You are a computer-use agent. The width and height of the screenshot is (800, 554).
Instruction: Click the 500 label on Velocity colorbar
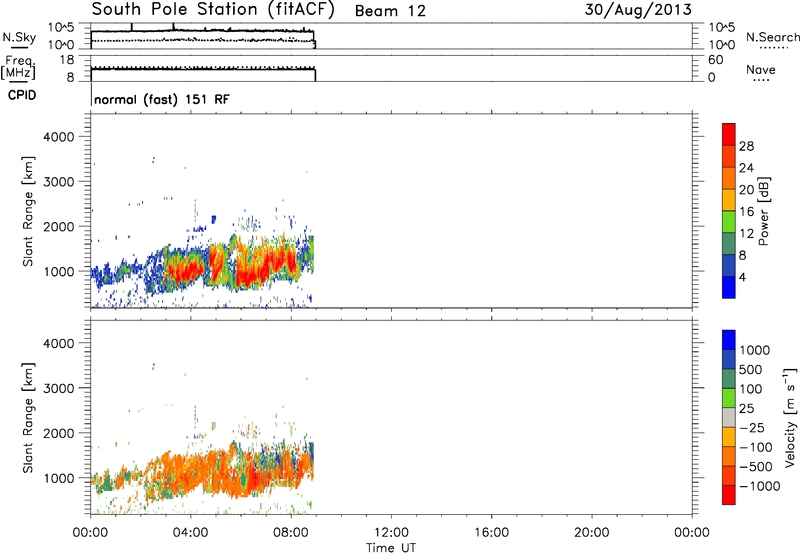click(750, 369)
